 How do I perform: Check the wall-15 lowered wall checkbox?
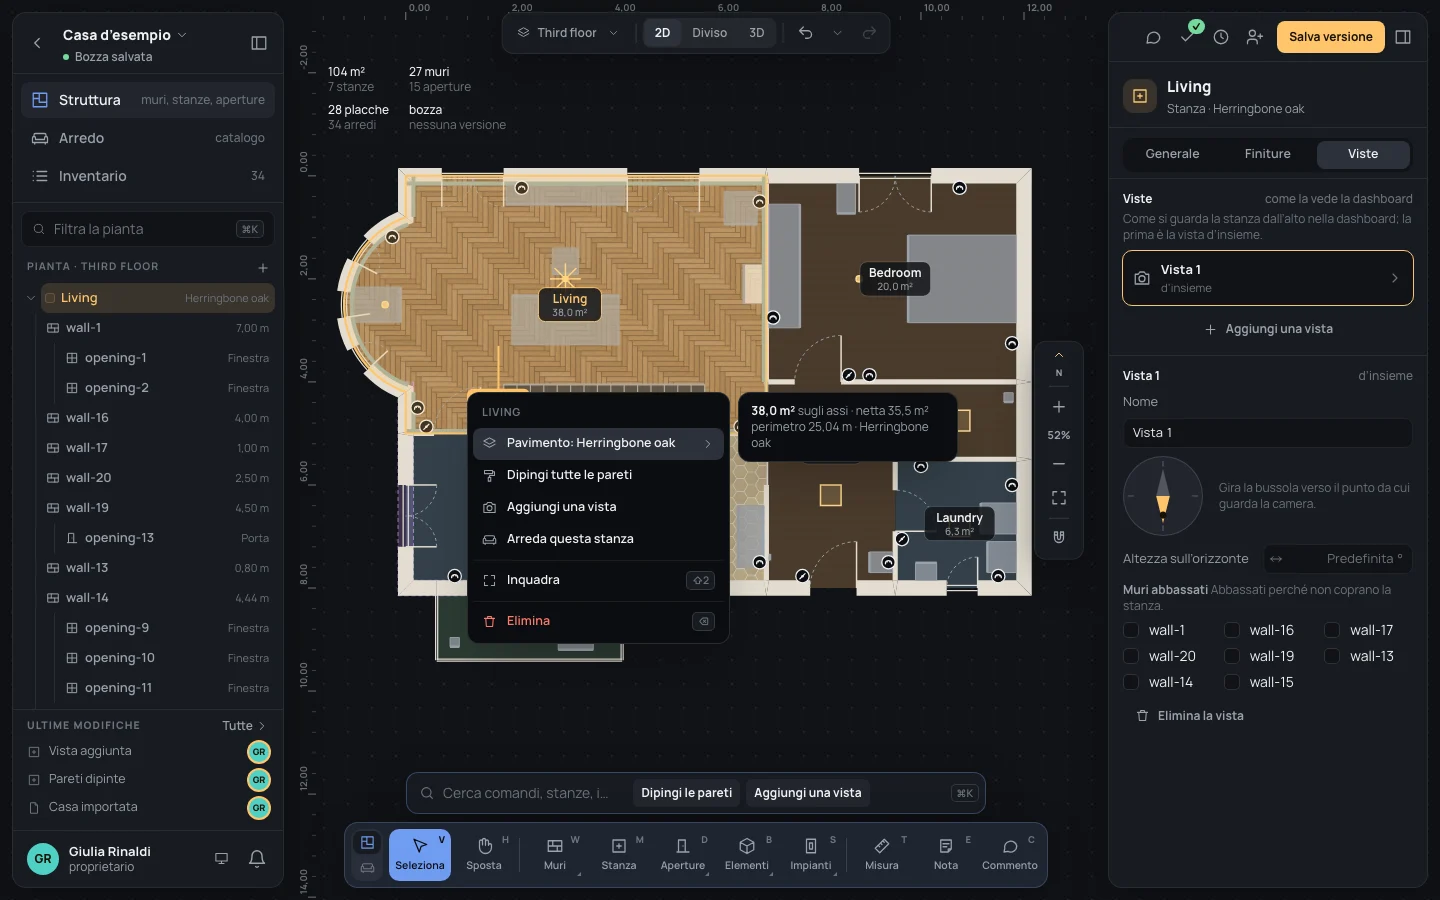1232,682
